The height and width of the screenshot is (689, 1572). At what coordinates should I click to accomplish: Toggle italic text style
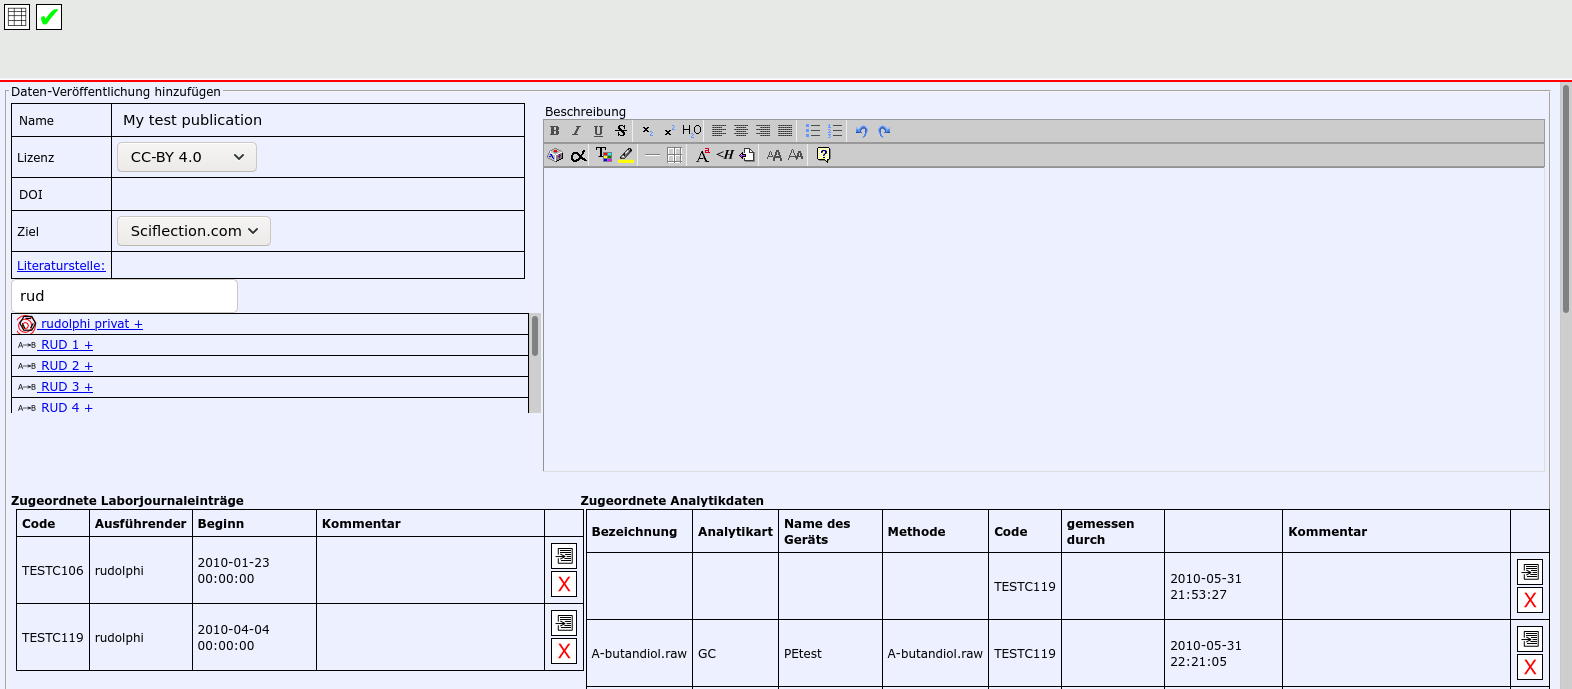point(576,131)
